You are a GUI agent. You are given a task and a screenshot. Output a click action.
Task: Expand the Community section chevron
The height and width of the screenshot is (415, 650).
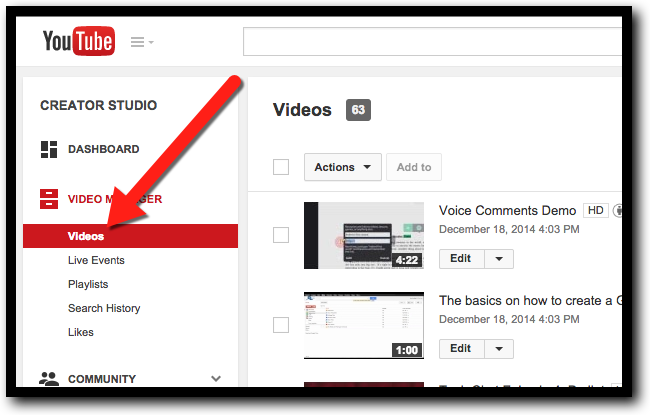(216, 379)
